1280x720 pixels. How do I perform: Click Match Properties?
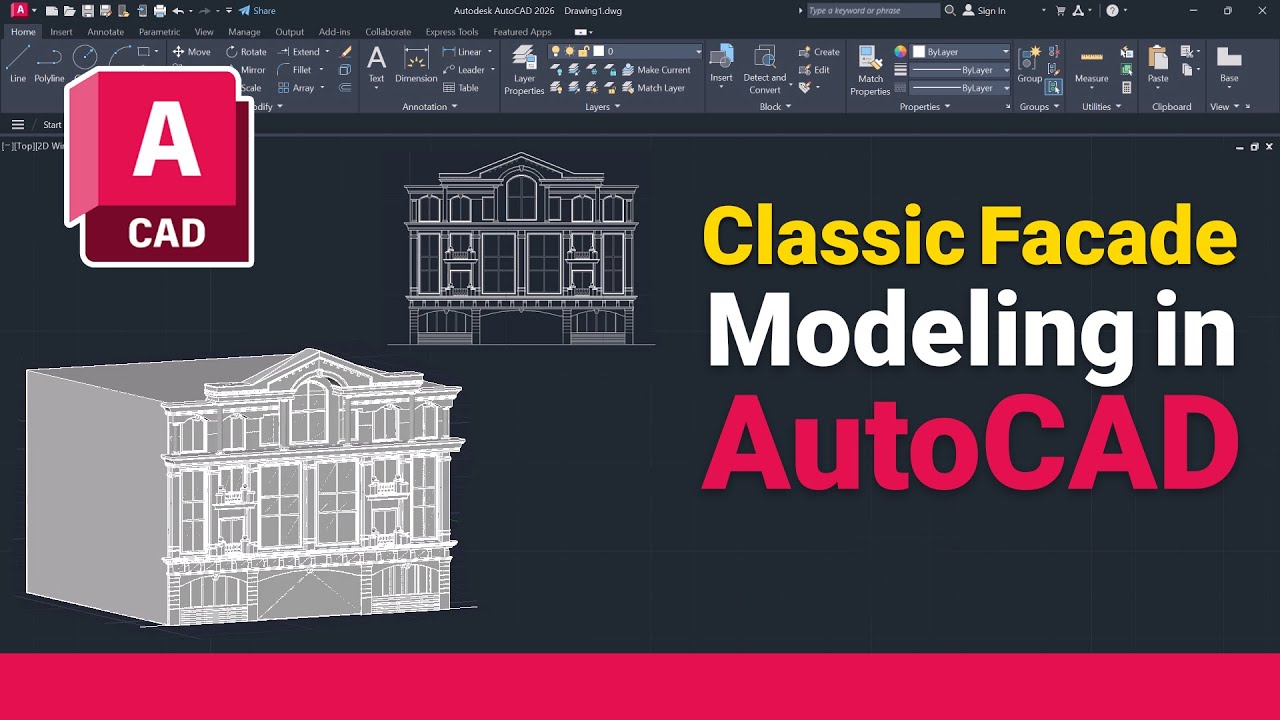tap(870, 70)
